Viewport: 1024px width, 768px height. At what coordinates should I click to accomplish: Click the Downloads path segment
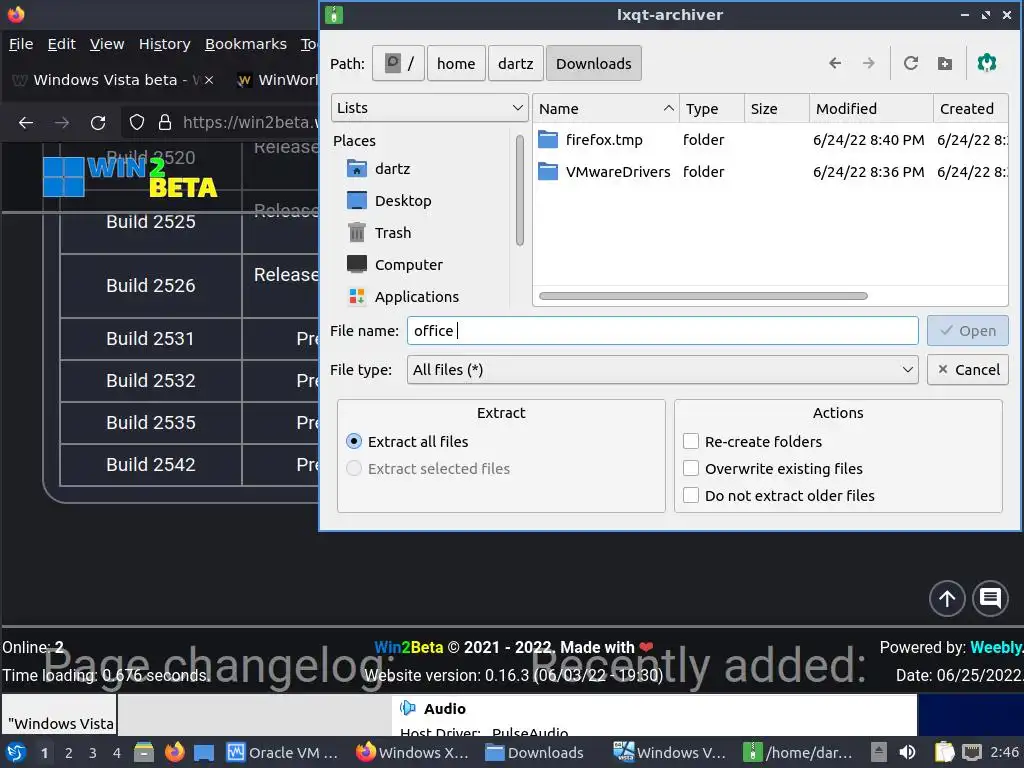pos(594,63)
